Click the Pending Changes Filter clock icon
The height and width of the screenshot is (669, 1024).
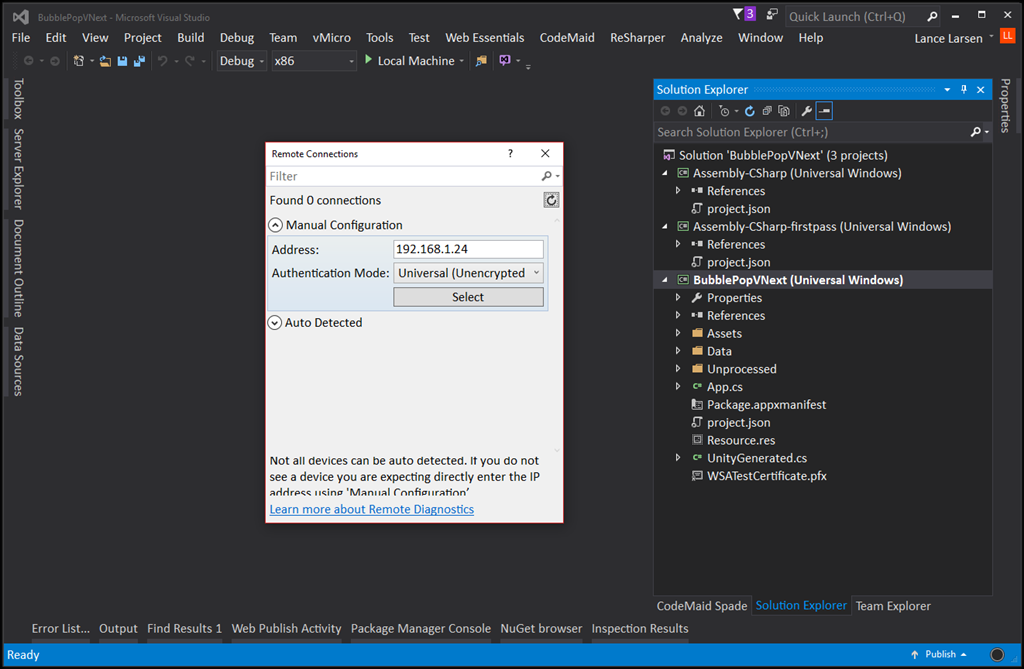point(724,111)
